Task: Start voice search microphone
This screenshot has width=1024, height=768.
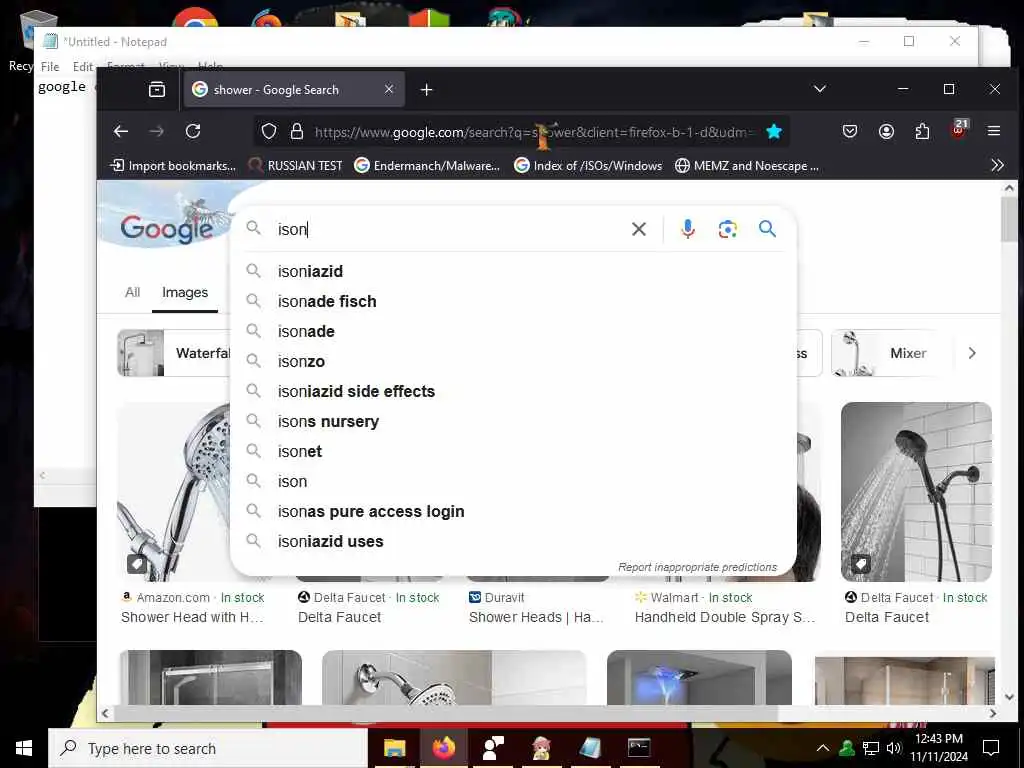Action: (688, 229)
